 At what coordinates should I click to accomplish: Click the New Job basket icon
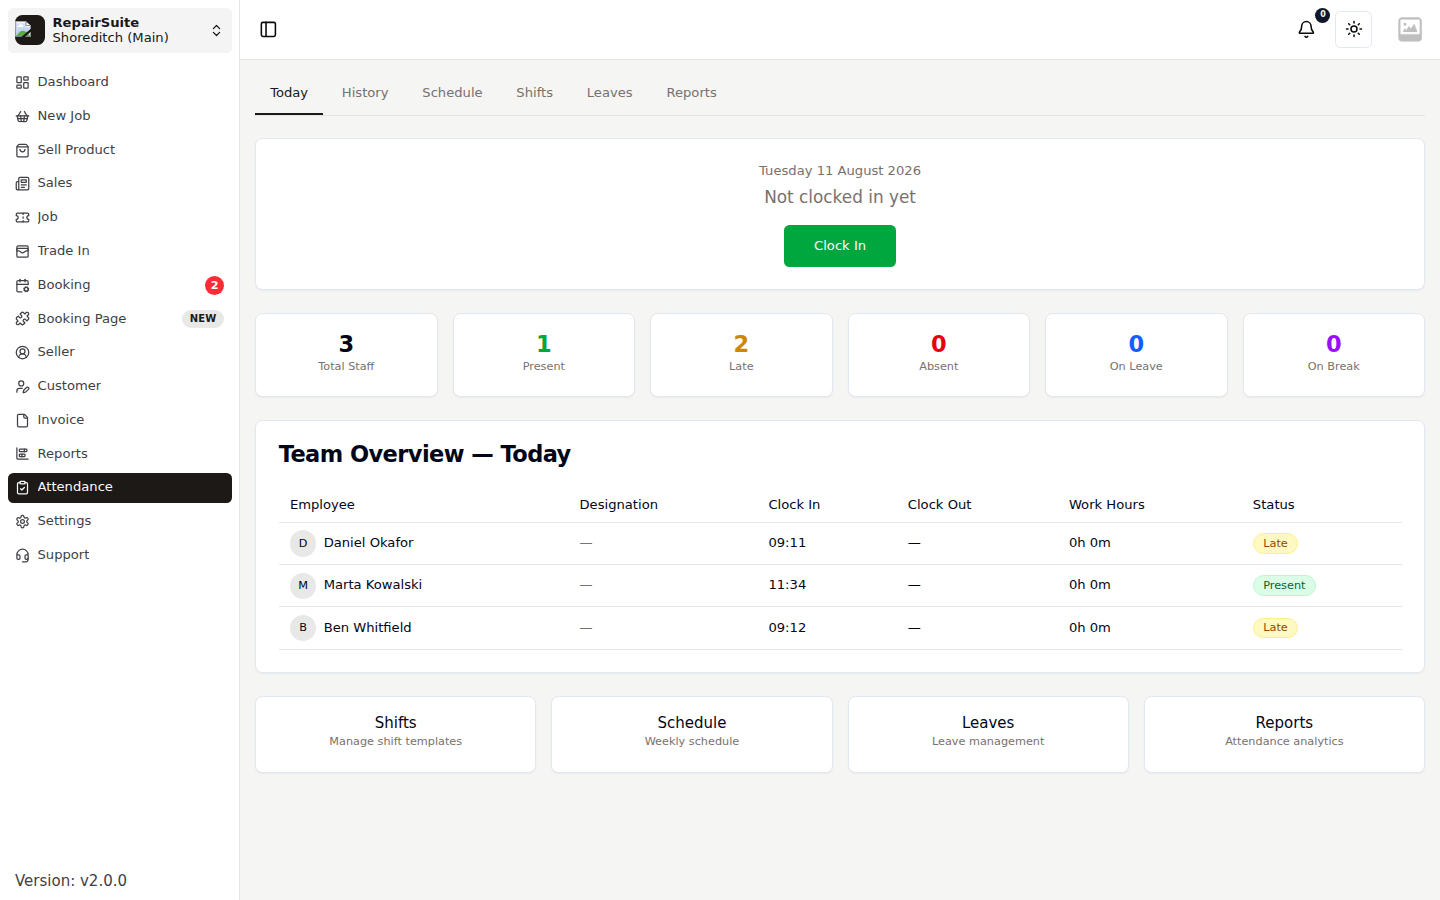(22, 116)
